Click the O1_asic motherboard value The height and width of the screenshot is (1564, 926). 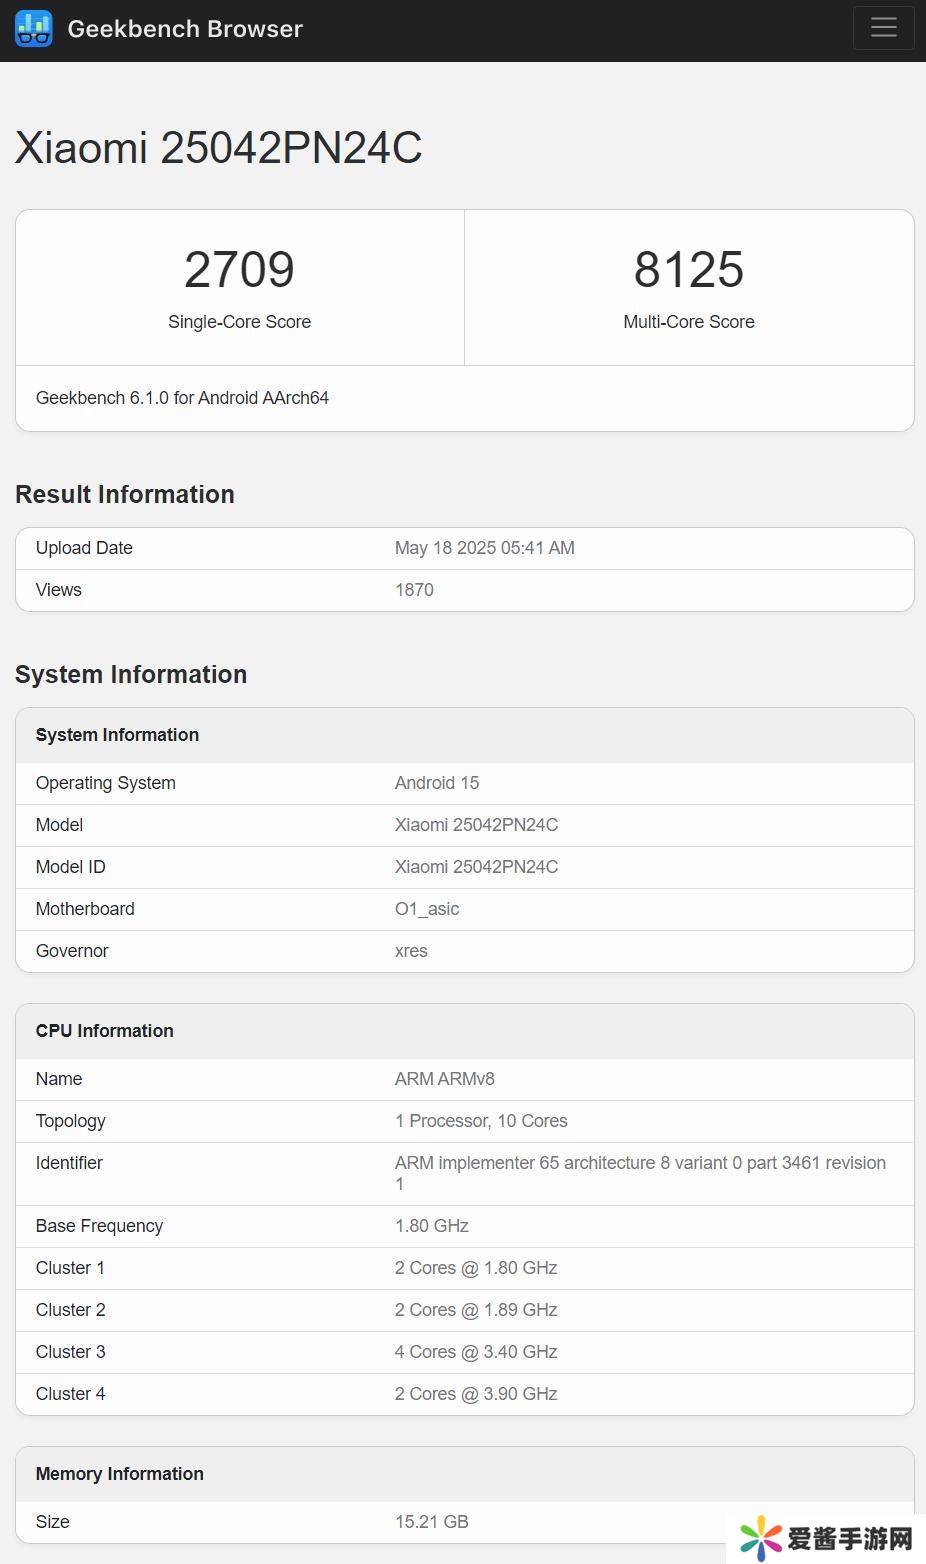coord(427,909)
